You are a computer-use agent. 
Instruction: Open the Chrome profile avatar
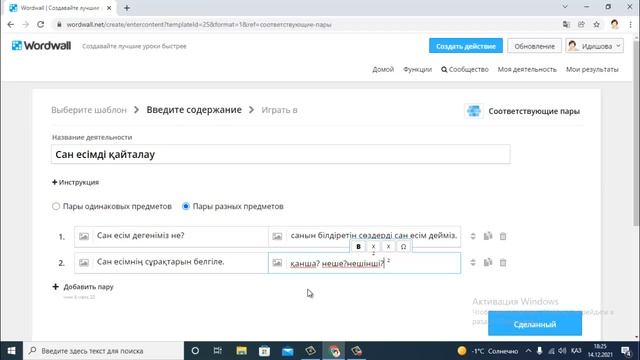click(614, 24)
